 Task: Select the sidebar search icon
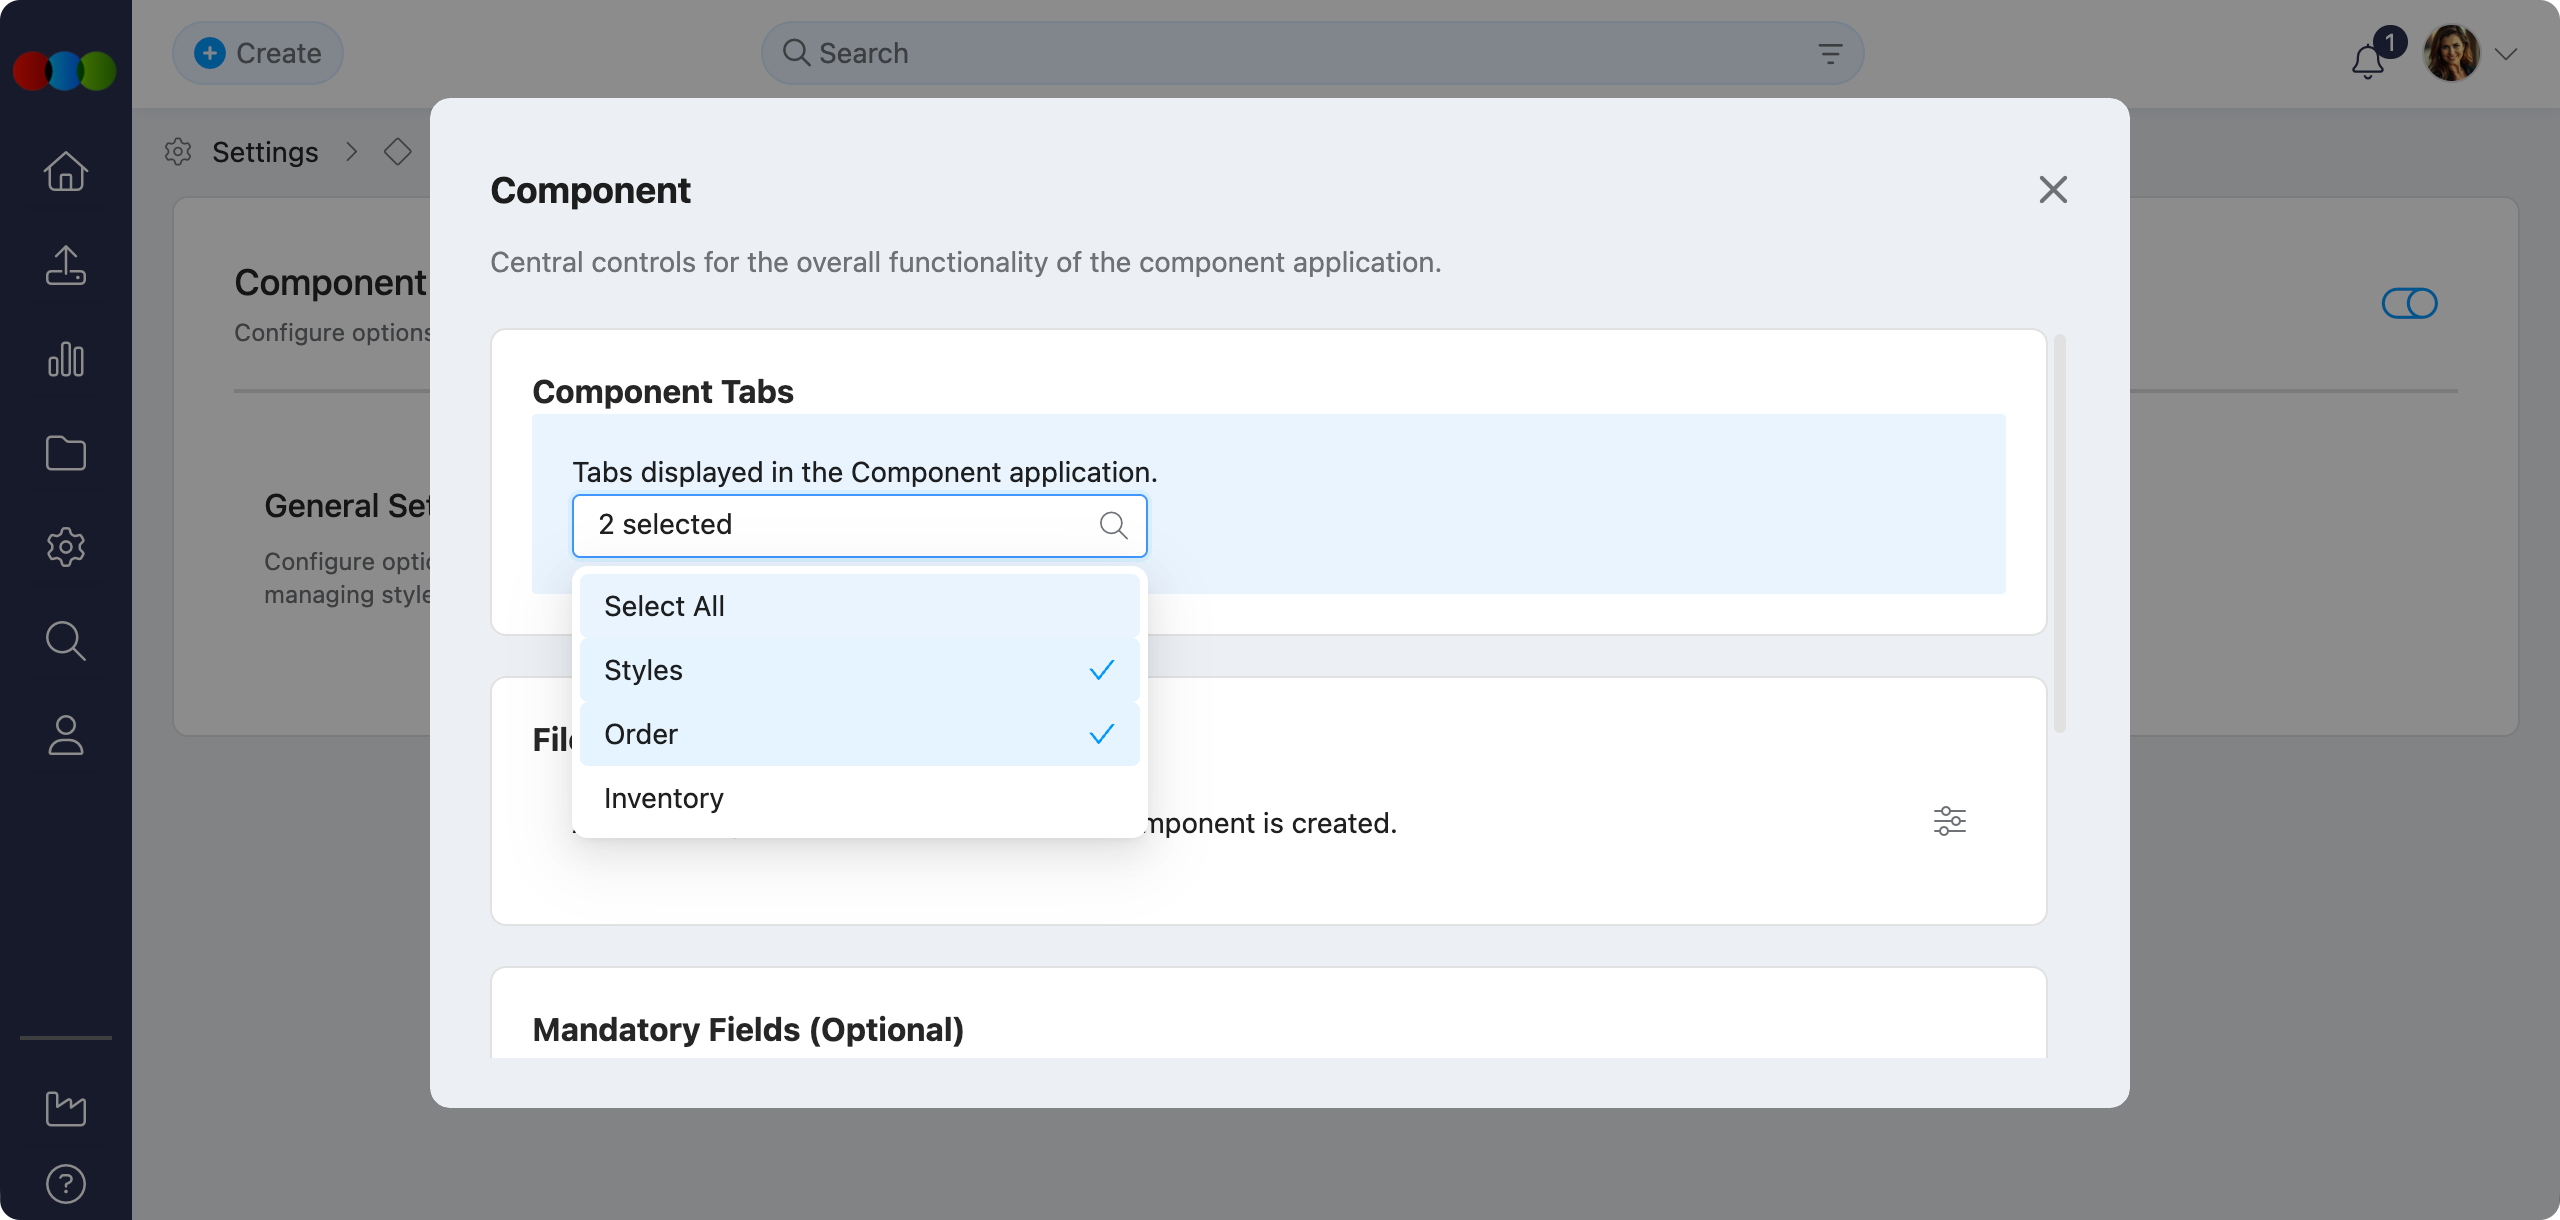coord(64,640)
